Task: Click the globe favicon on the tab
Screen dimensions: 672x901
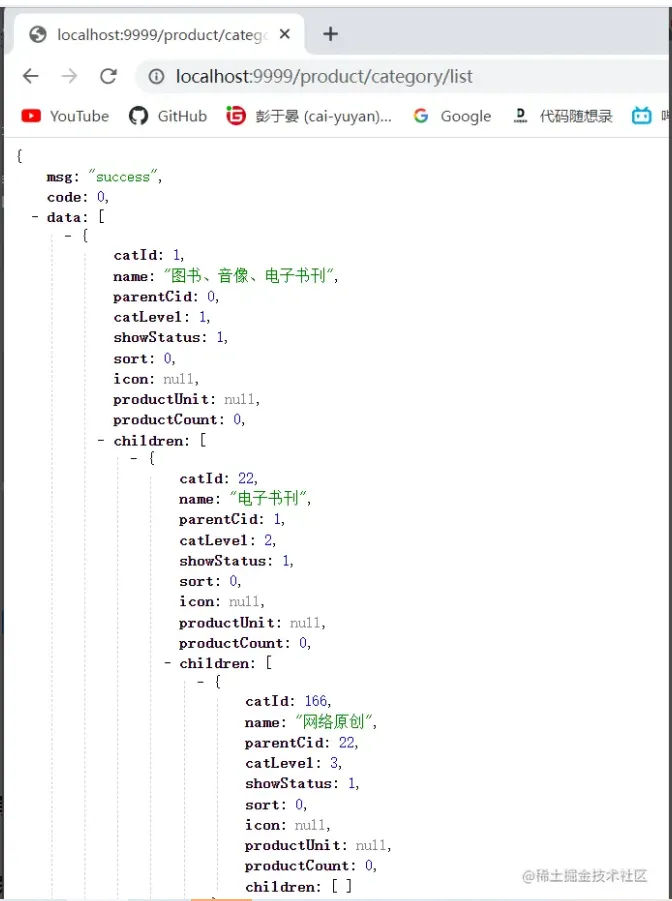Action: pyautogui.click(x=38, y=34)
